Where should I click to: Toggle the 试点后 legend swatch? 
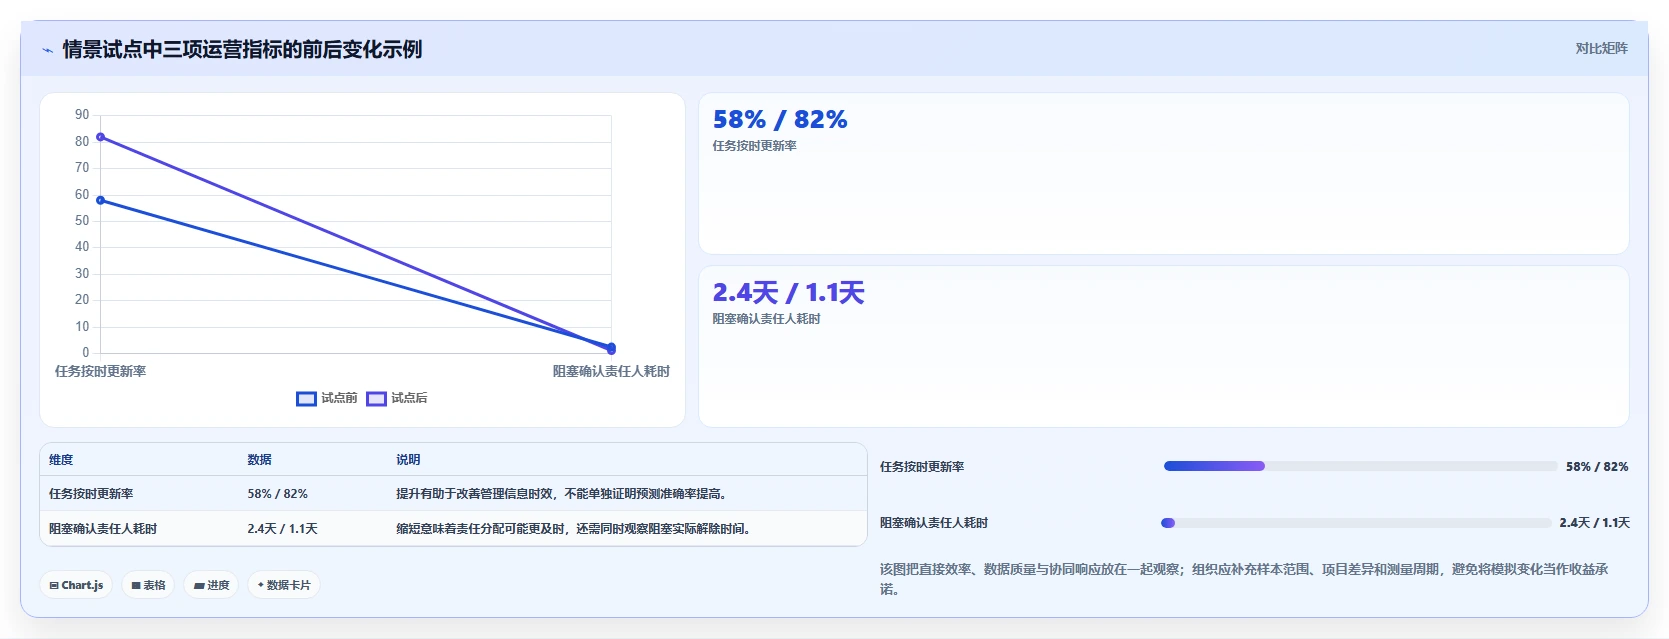pos(376,398)
